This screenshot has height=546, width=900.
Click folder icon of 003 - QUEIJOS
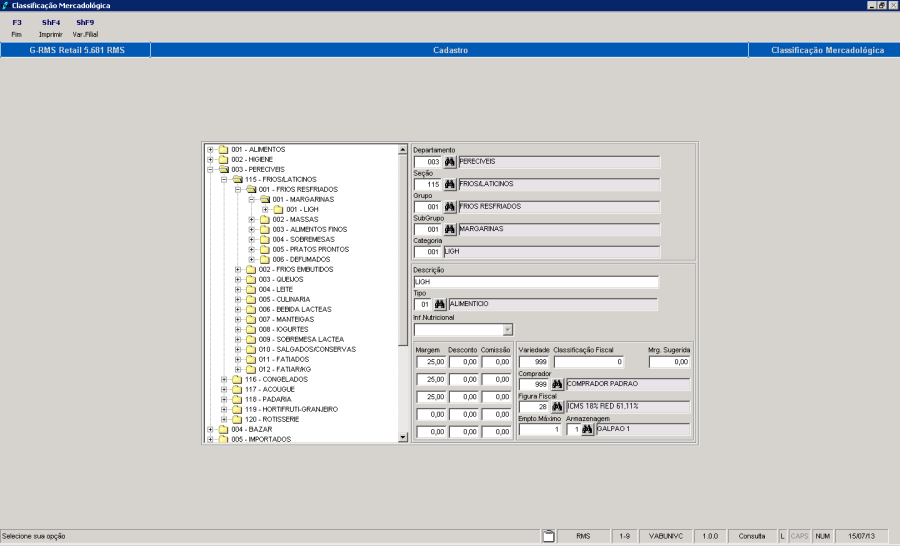point(251,280)
